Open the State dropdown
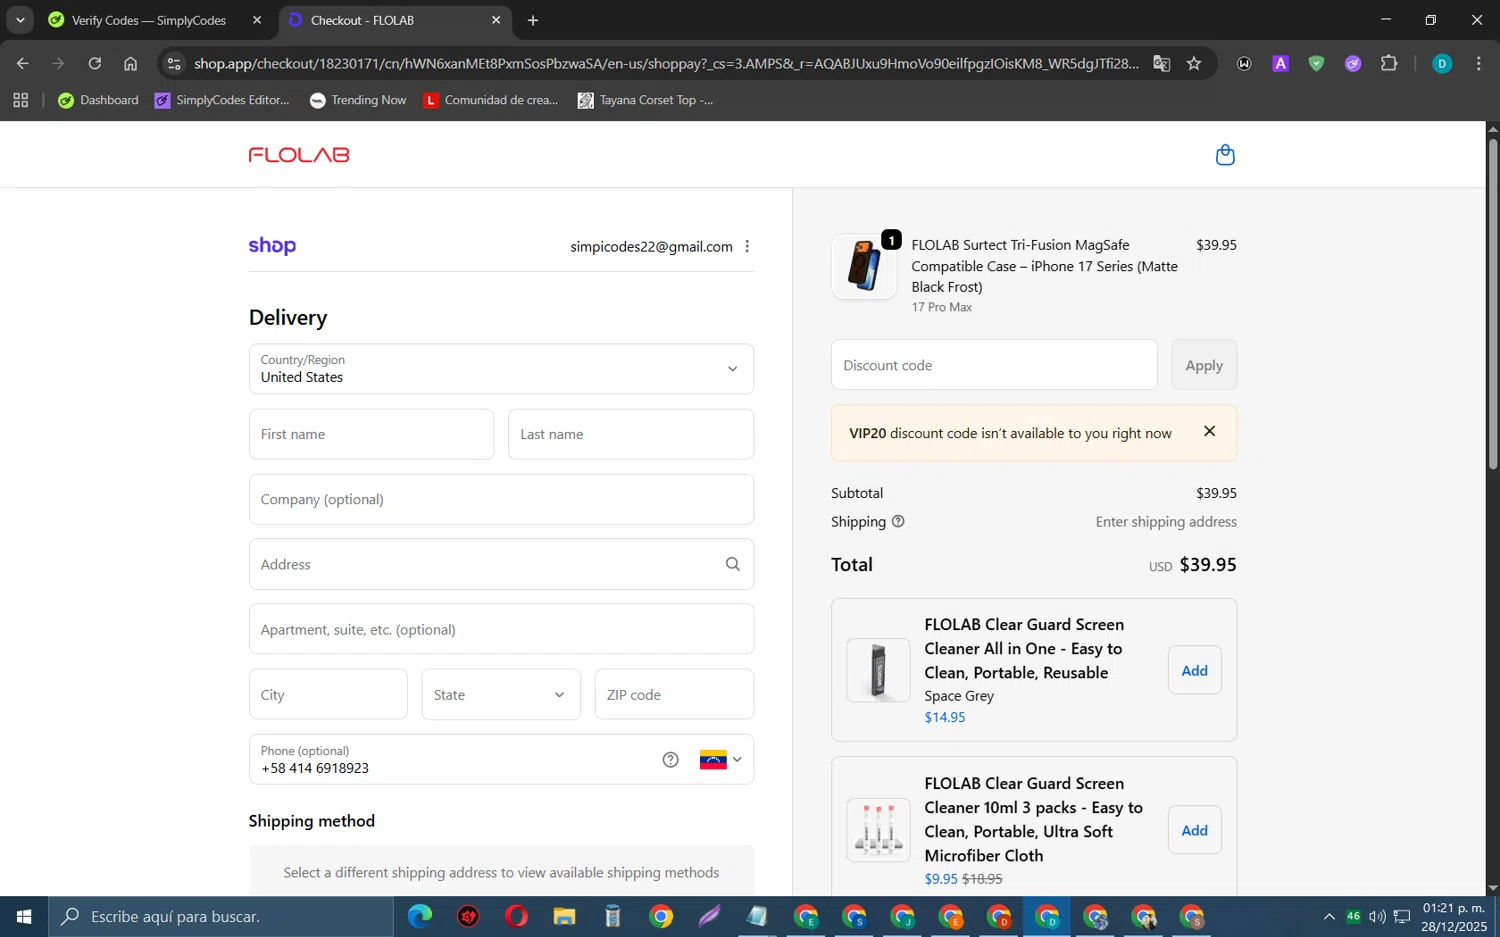1500x937 pixels. (501, 694)
